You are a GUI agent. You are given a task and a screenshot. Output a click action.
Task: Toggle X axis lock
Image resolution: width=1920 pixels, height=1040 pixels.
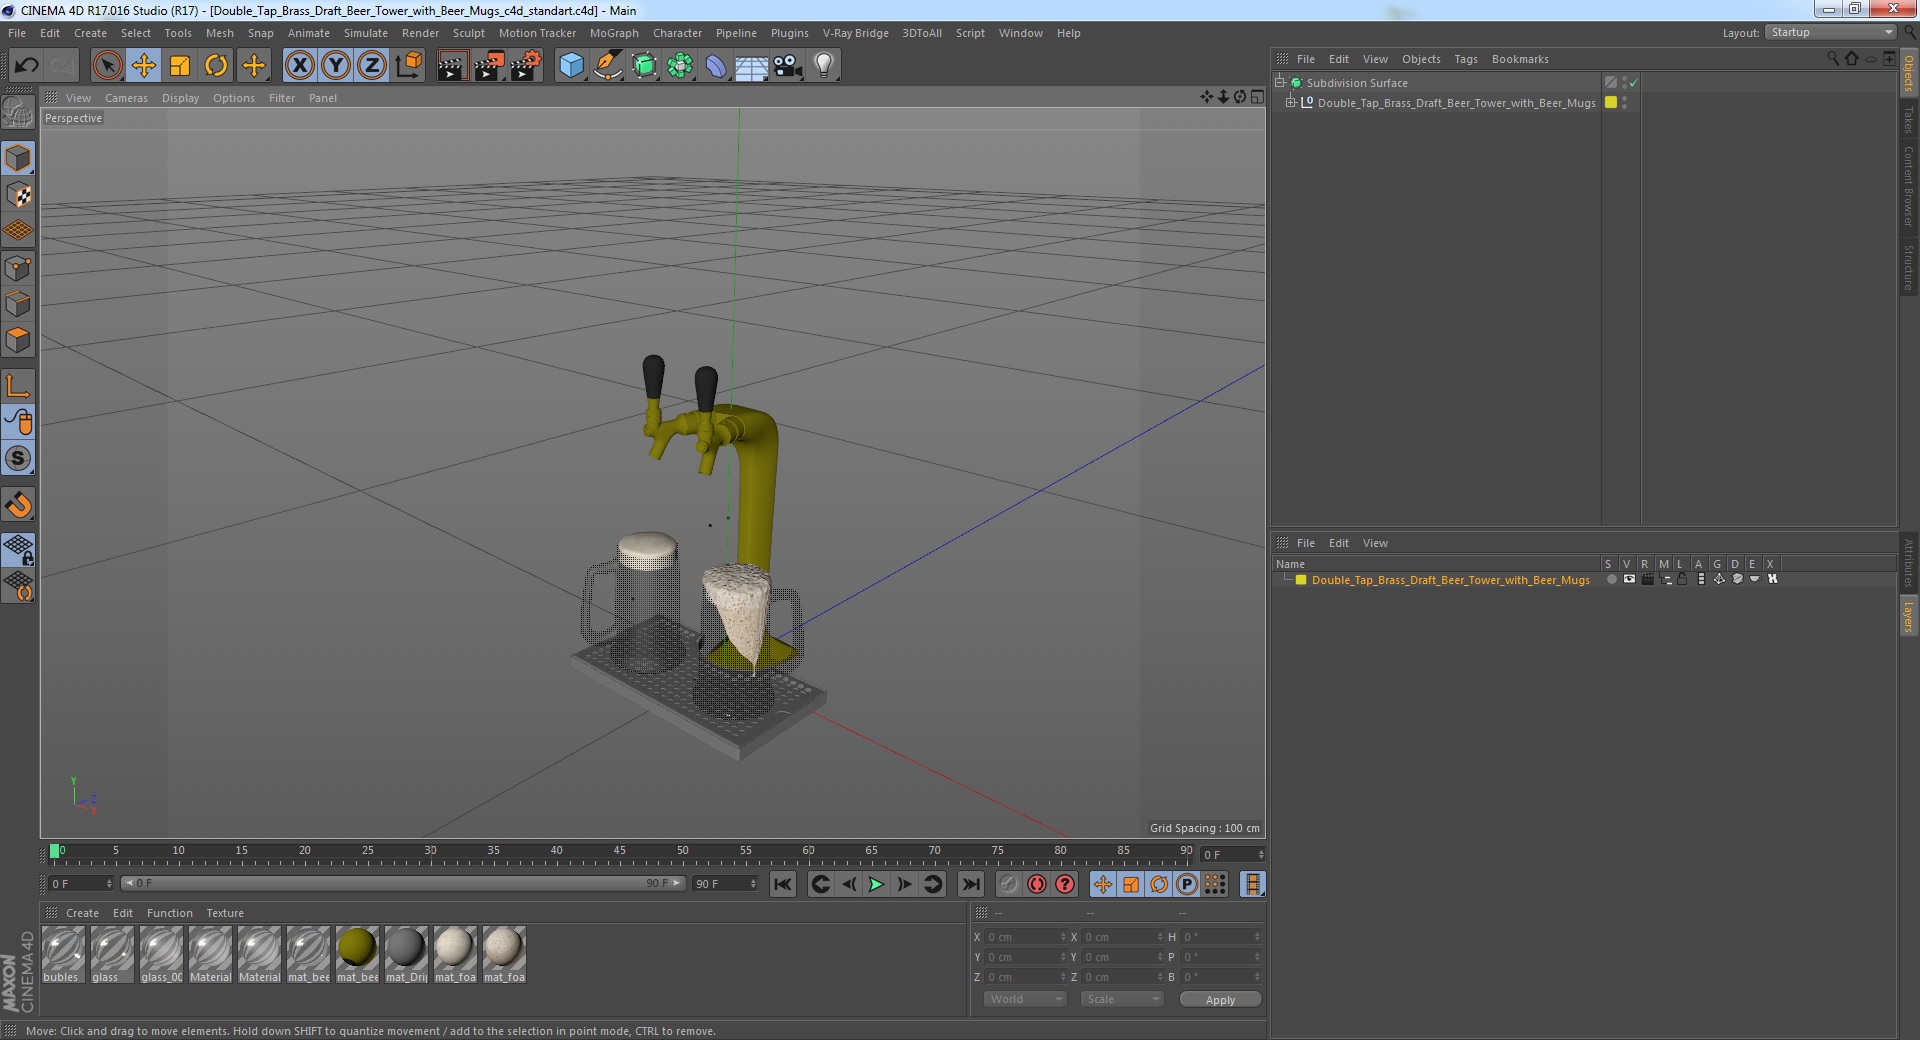(x=299, y=66)
